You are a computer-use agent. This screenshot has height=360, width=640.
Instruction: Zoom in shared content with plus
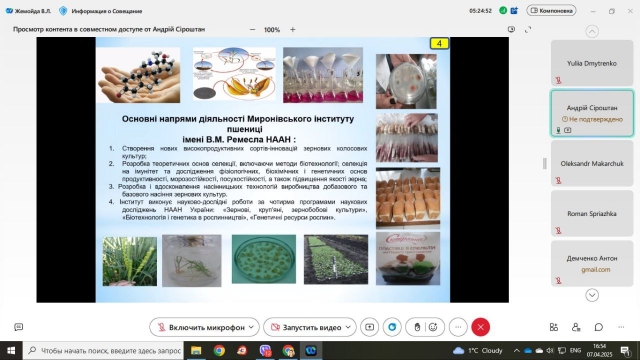click(x=293, y=29)
